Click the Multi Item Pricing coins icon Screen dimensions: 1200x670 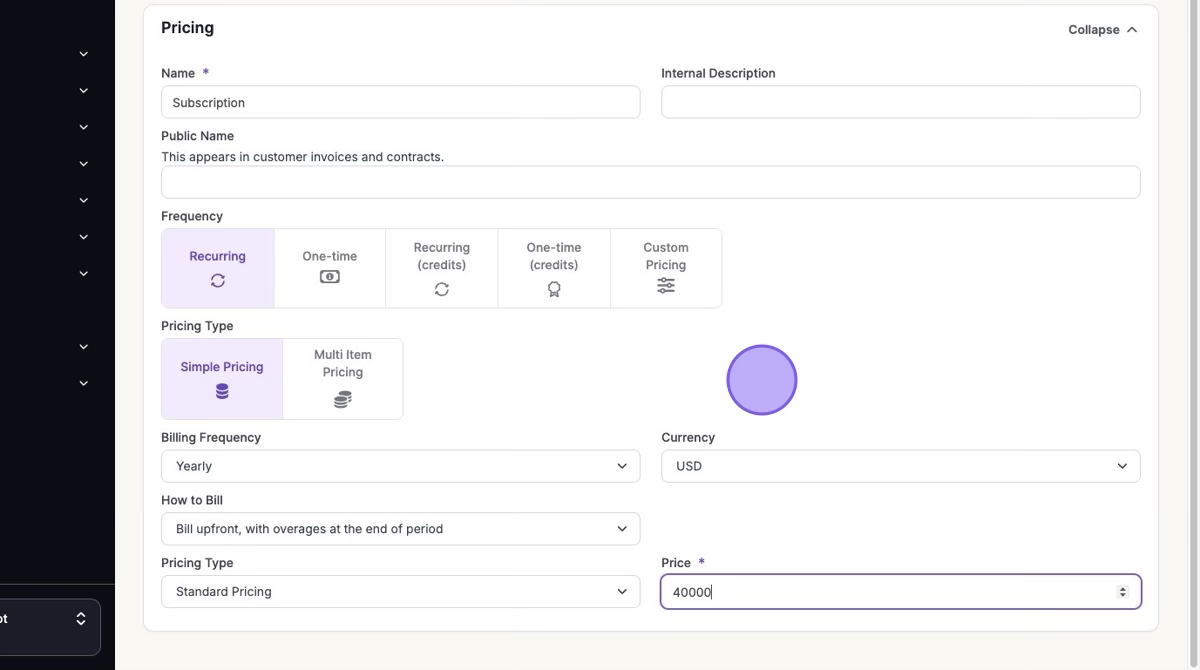pyautogui.click(x=343, y=400)
